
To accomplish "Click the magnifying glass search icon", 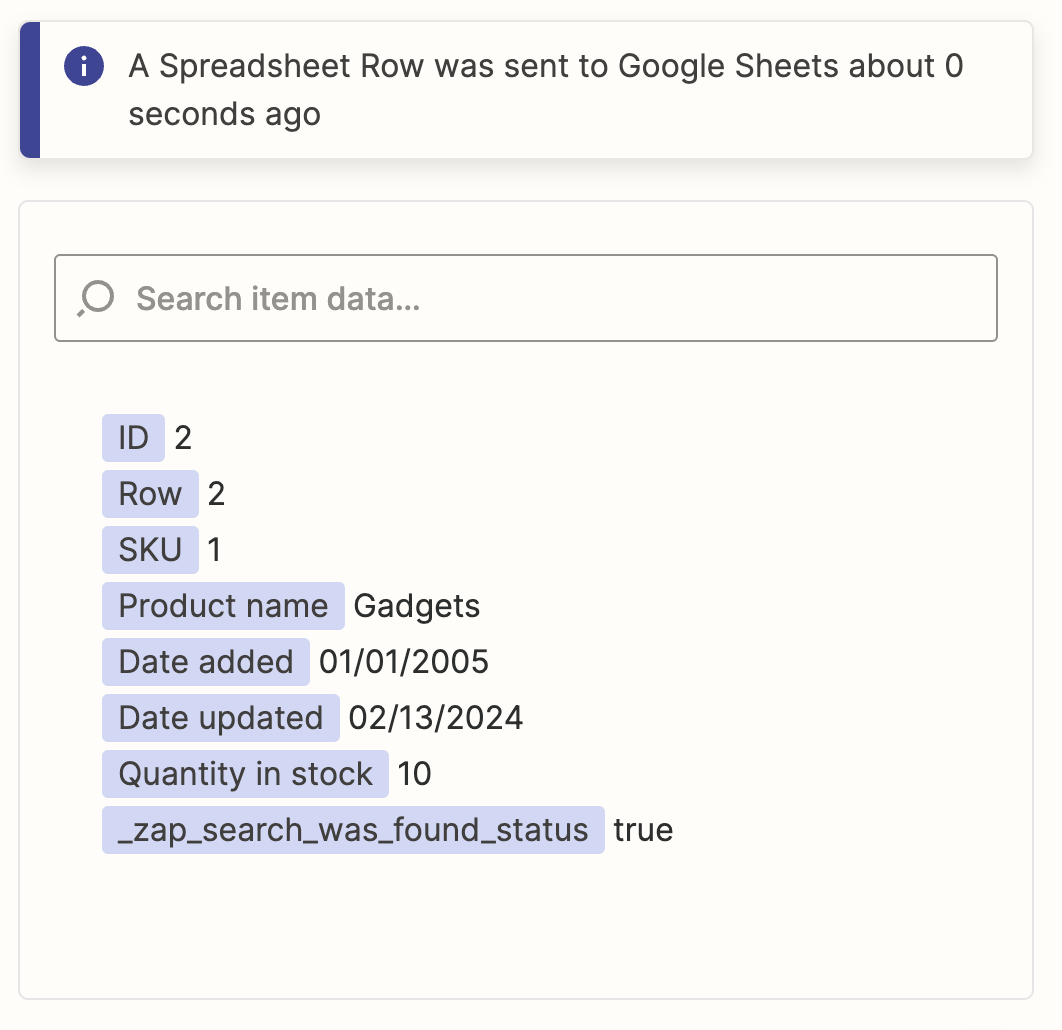I will coord(96,298).
